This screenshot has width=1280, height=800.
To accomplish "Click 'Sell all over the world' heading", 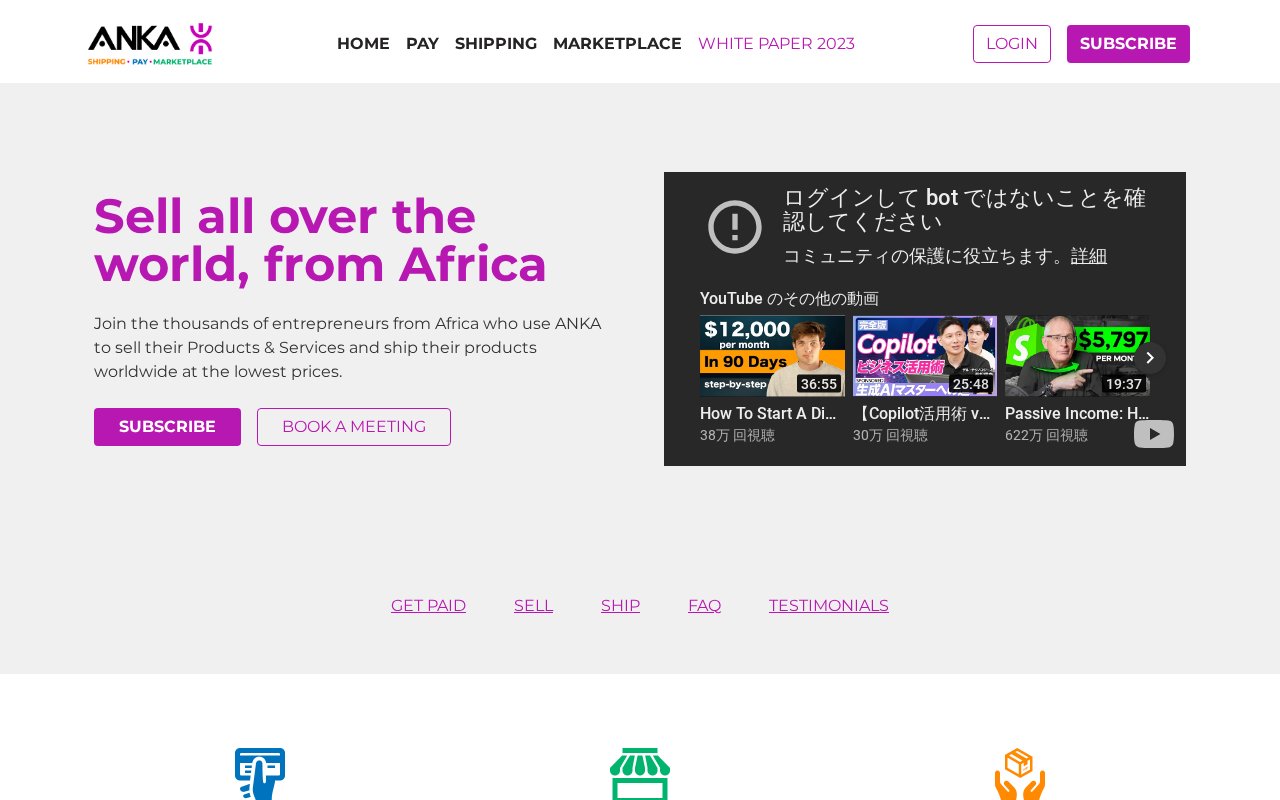I will [x=321, y=240].
